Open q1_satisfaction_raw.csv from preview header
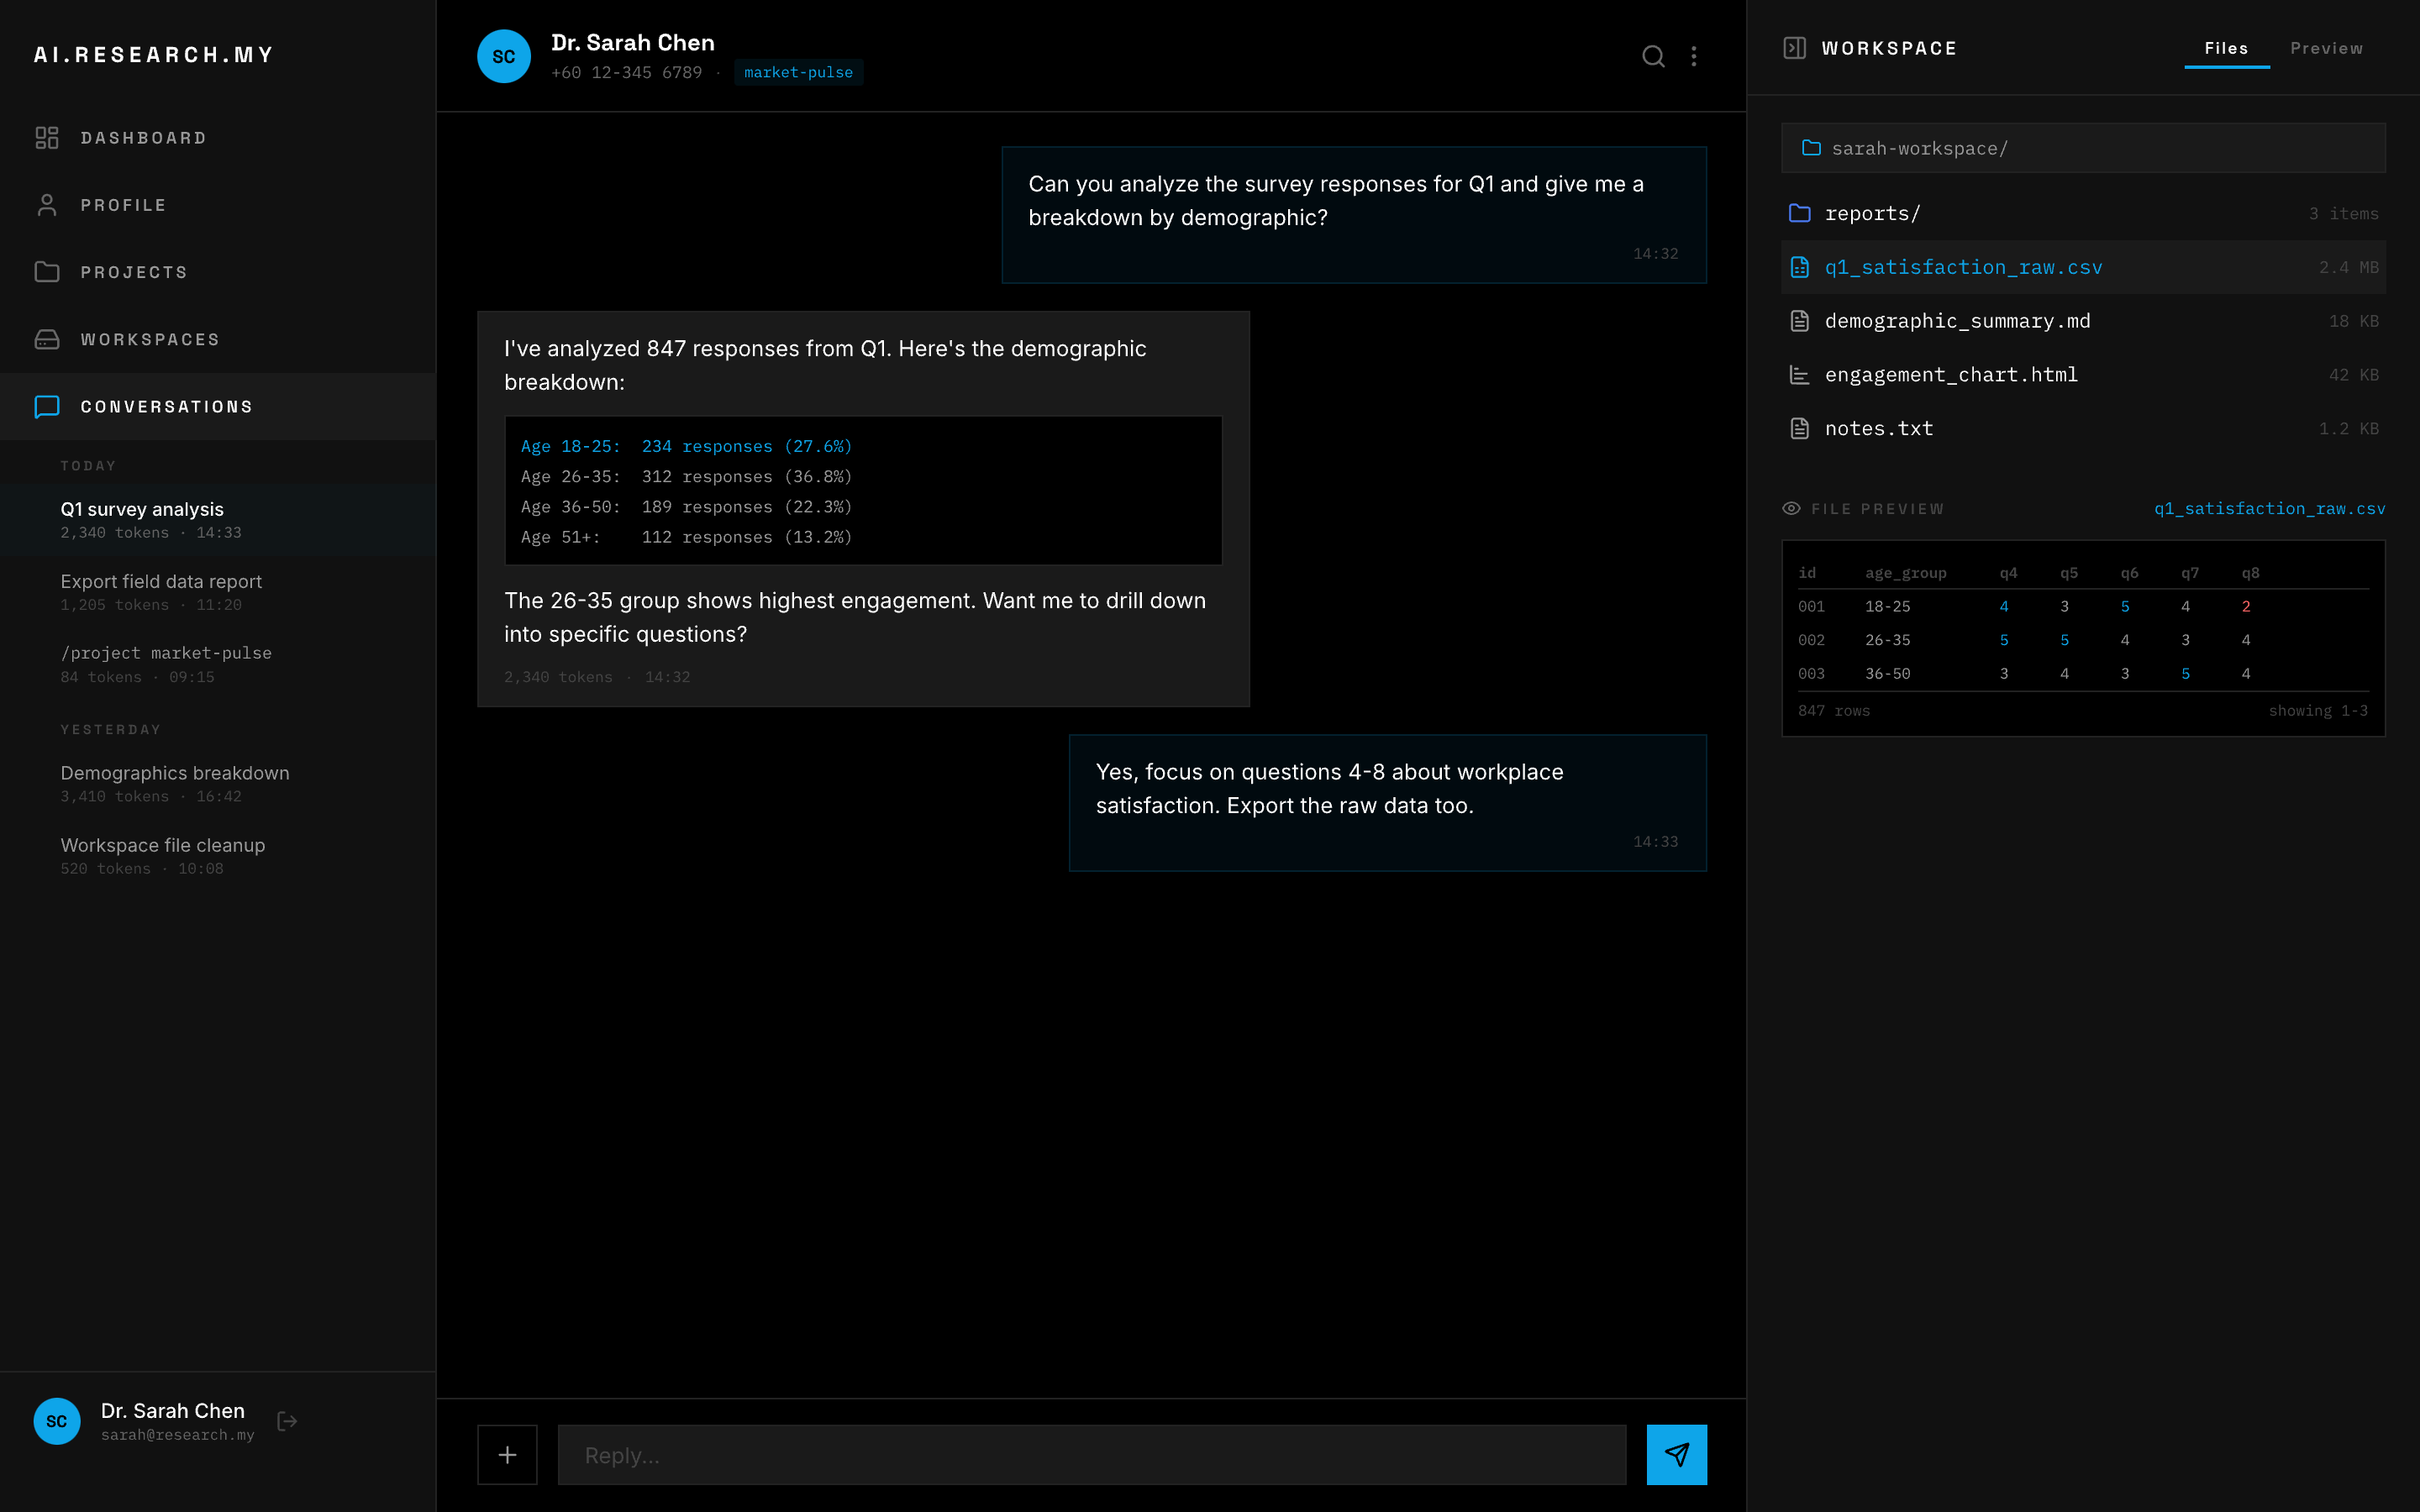Image resolution: width=2420 pixels, height=1512 pixels. click(x=2270, y=508)
